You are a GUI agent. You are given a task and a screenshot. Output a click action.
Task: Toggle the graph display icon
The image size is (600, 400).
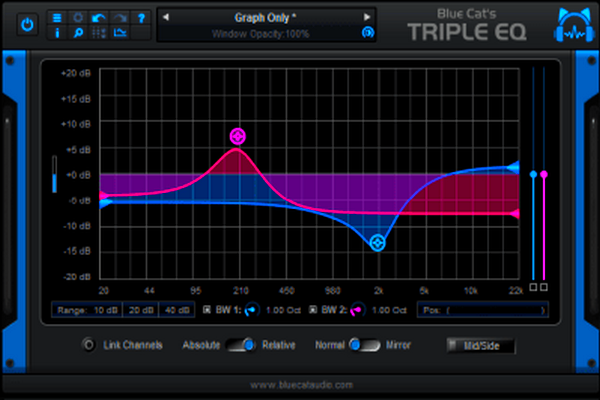click(120, 33)
